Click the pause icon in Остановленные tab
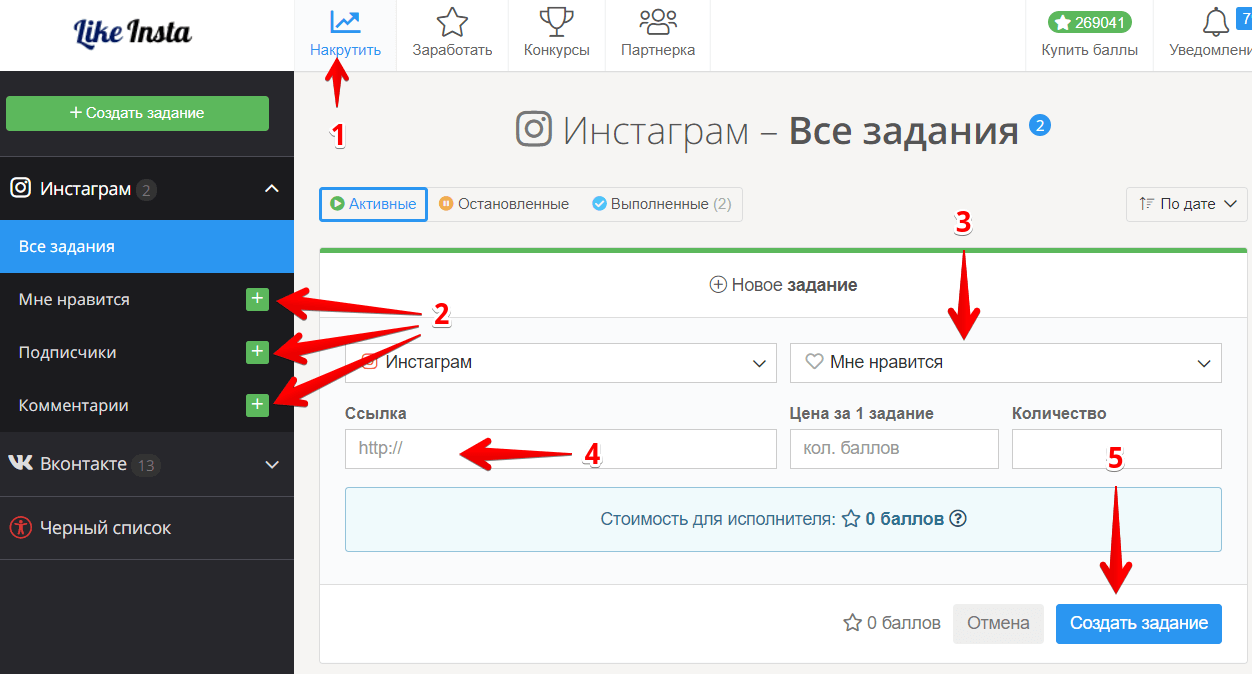The width and height of the screenshot is (1252, 674). click(446, 204)
